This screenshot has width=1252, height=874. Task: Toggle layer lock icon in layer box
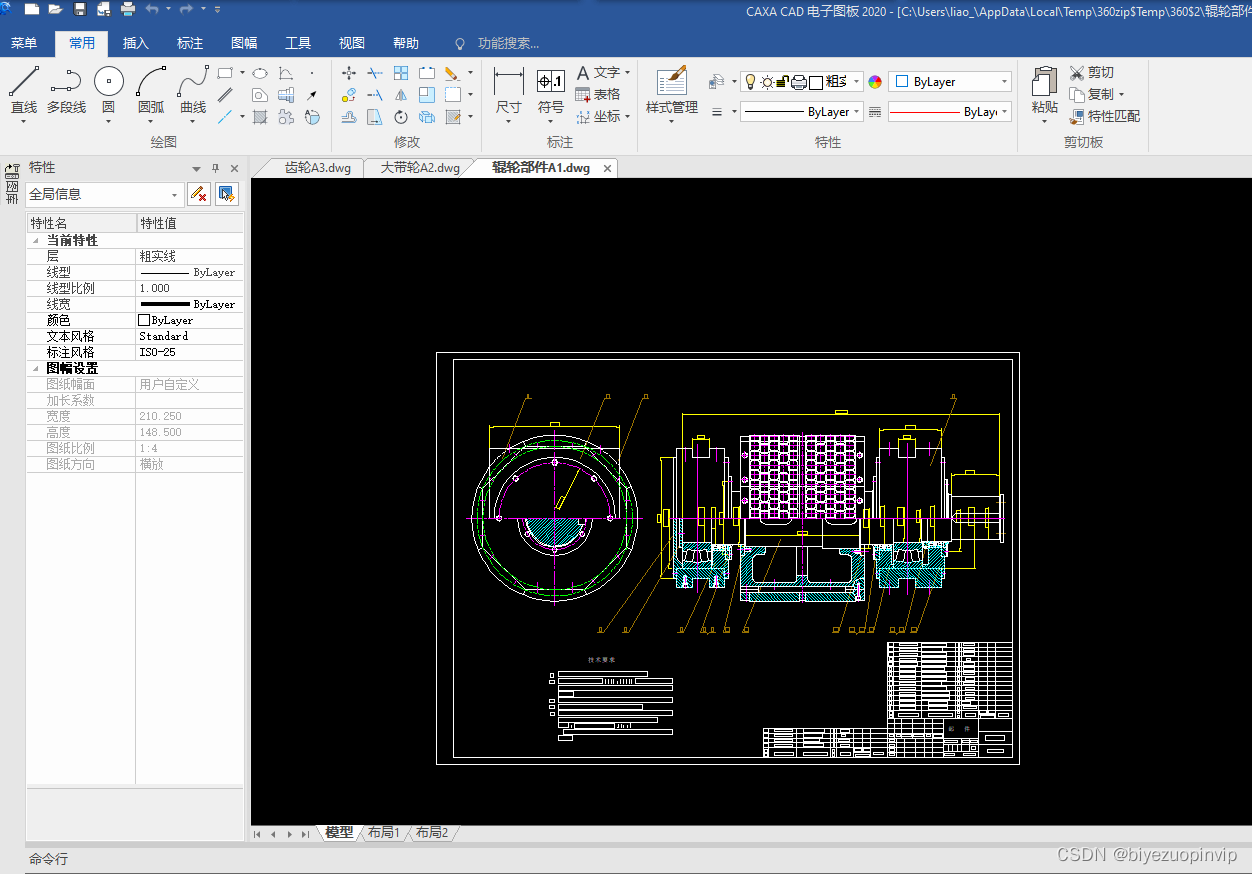tap(783, 82)
